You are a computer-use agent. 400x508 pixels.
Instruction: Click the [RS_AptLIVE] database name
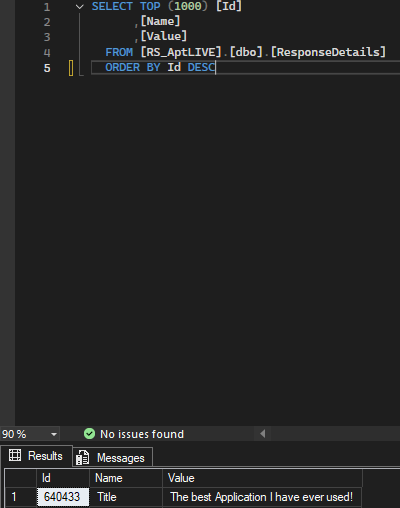181,52
